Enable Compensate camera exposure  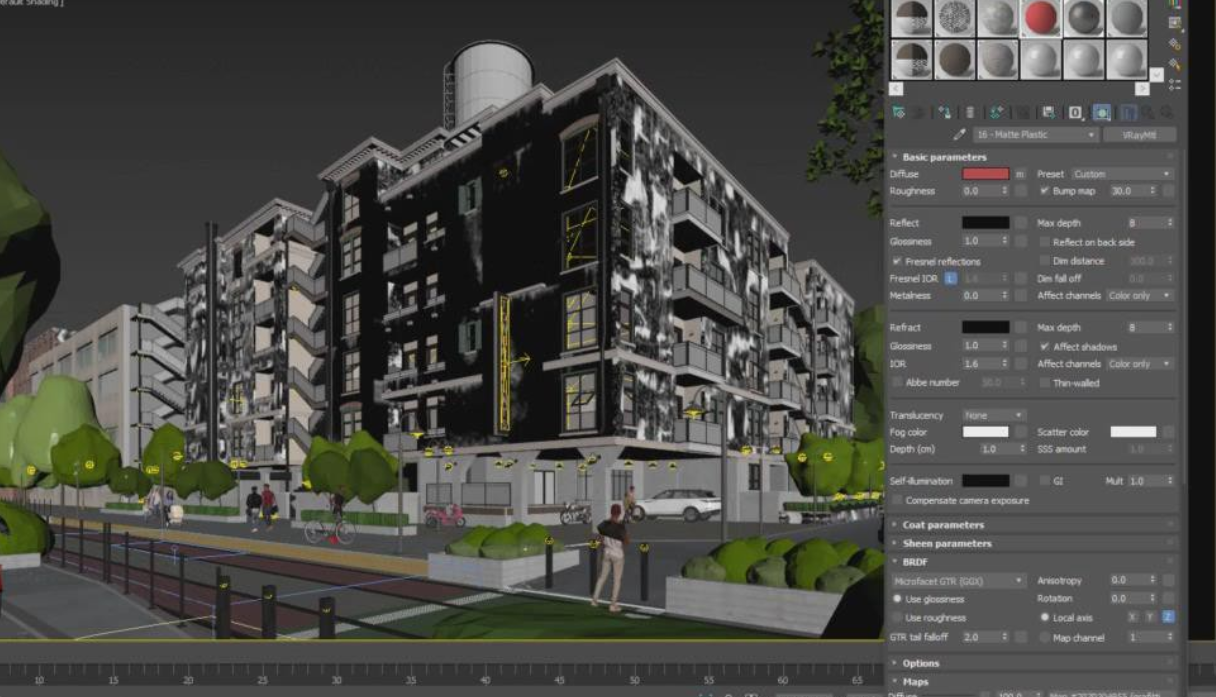(x=897, y=500)
